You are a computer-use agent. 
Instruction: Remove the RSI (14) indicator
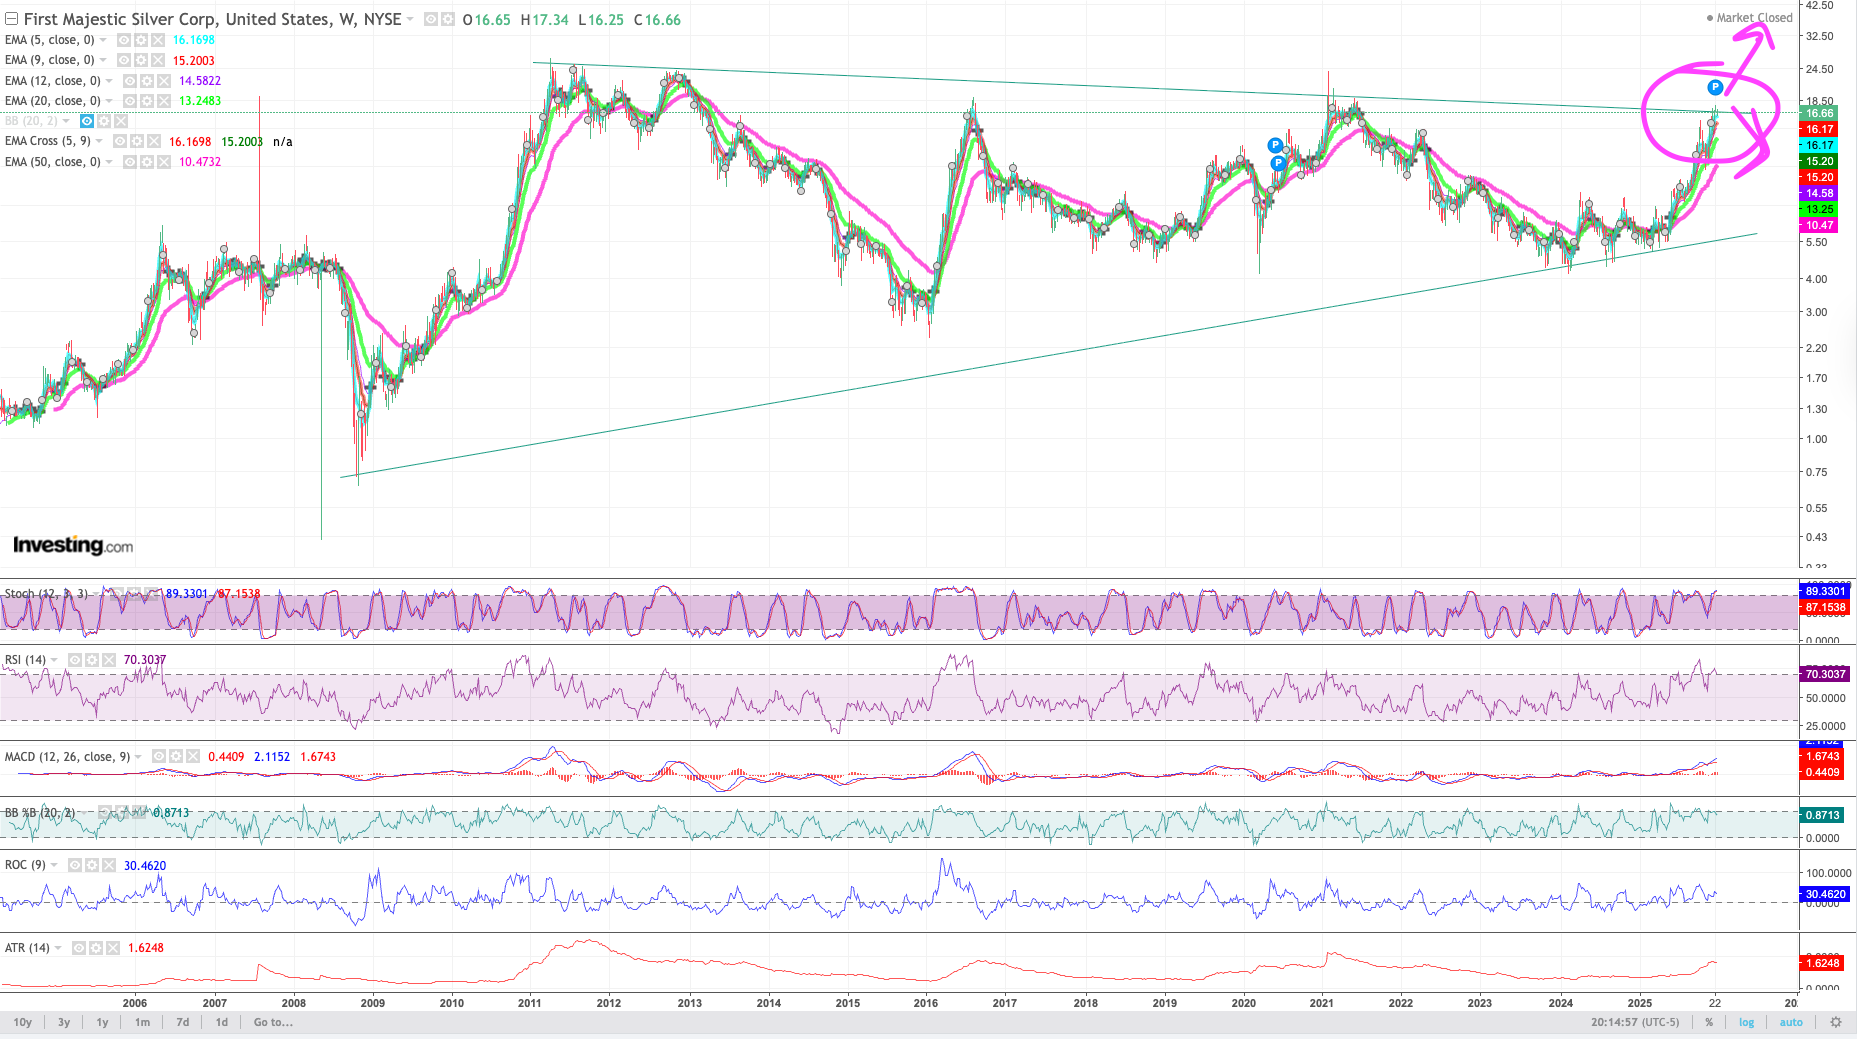tap(109, 660)
